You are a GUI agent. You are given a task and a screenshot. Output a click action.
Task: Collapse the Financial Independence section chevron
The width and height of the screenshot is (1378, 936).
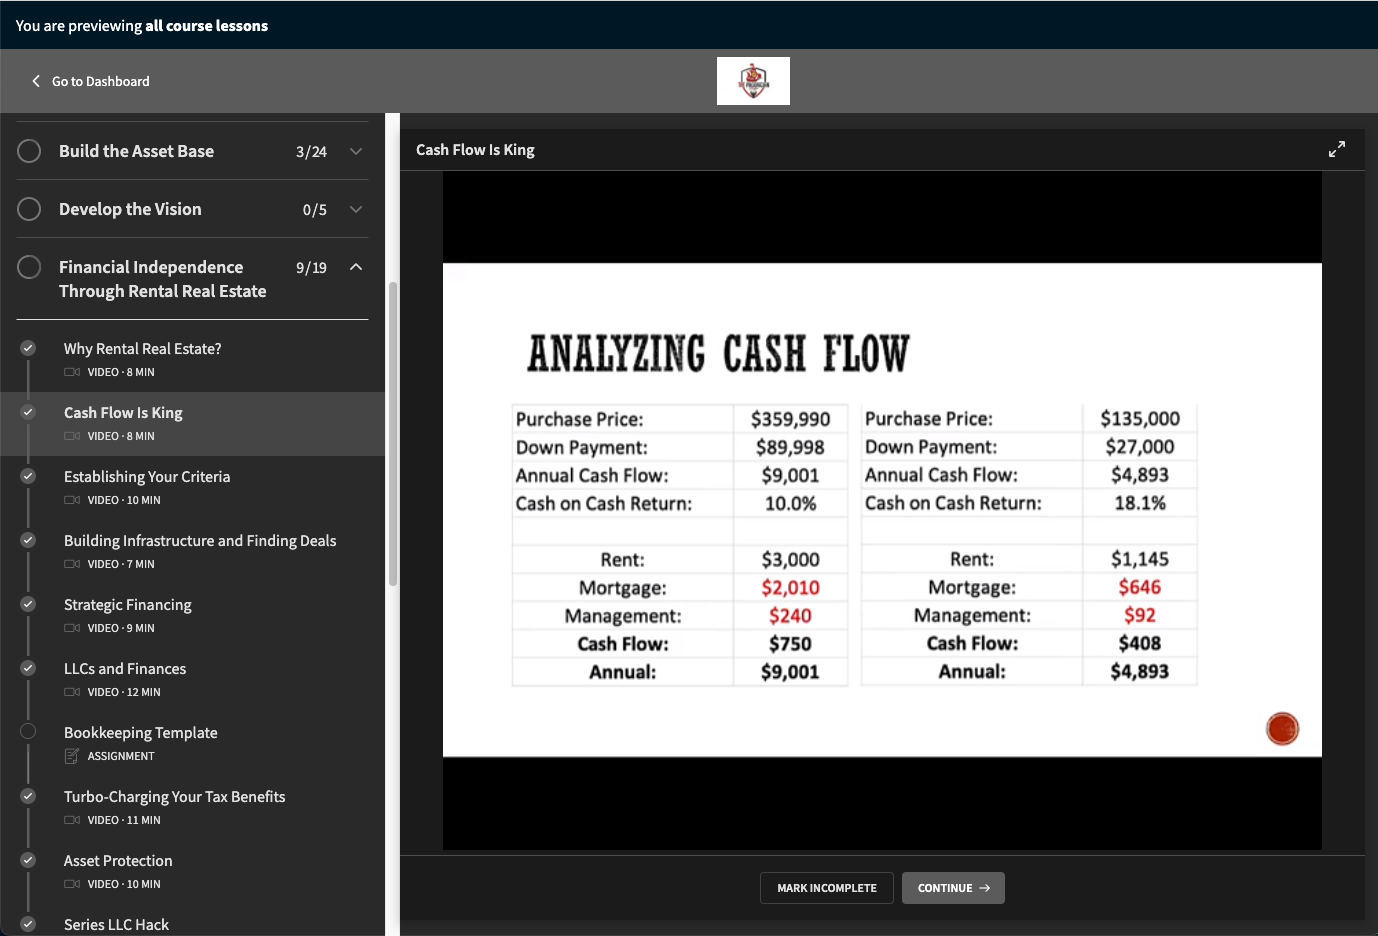(356, 267)
